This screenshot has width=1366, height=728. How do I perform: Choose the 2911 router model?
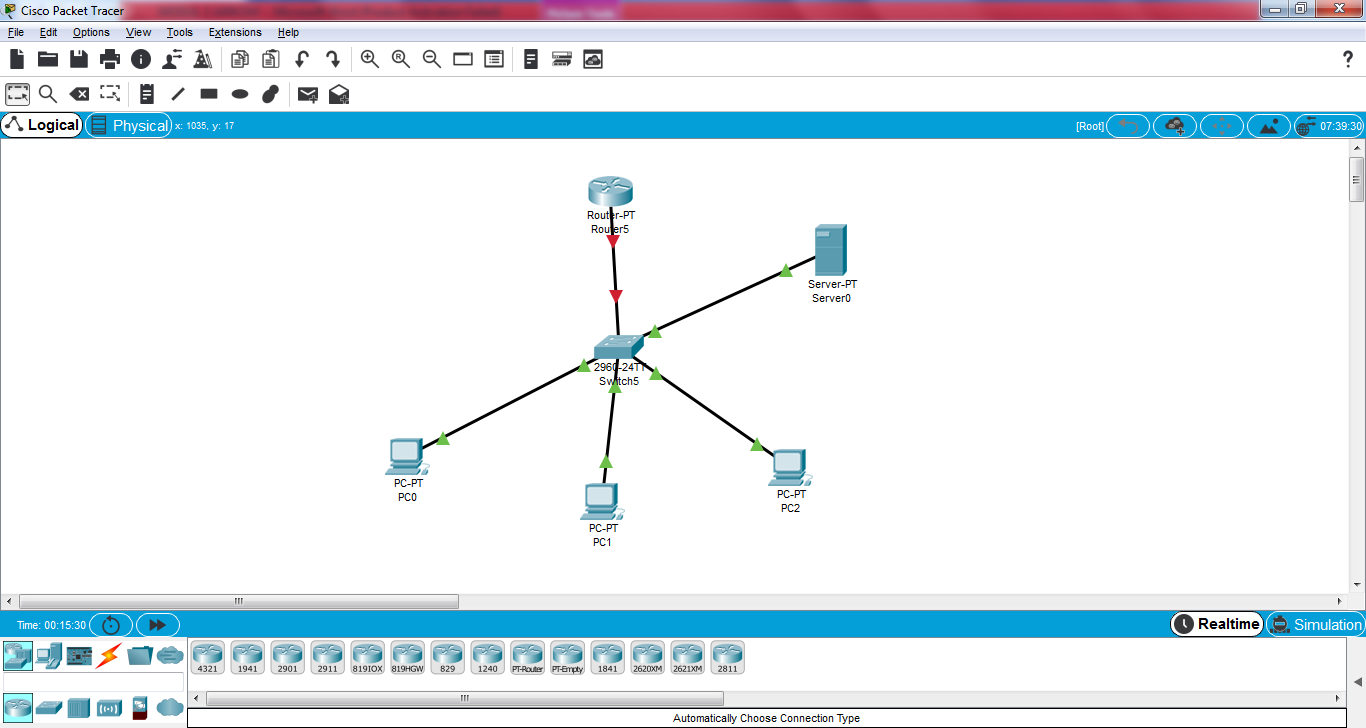[327, 657]
